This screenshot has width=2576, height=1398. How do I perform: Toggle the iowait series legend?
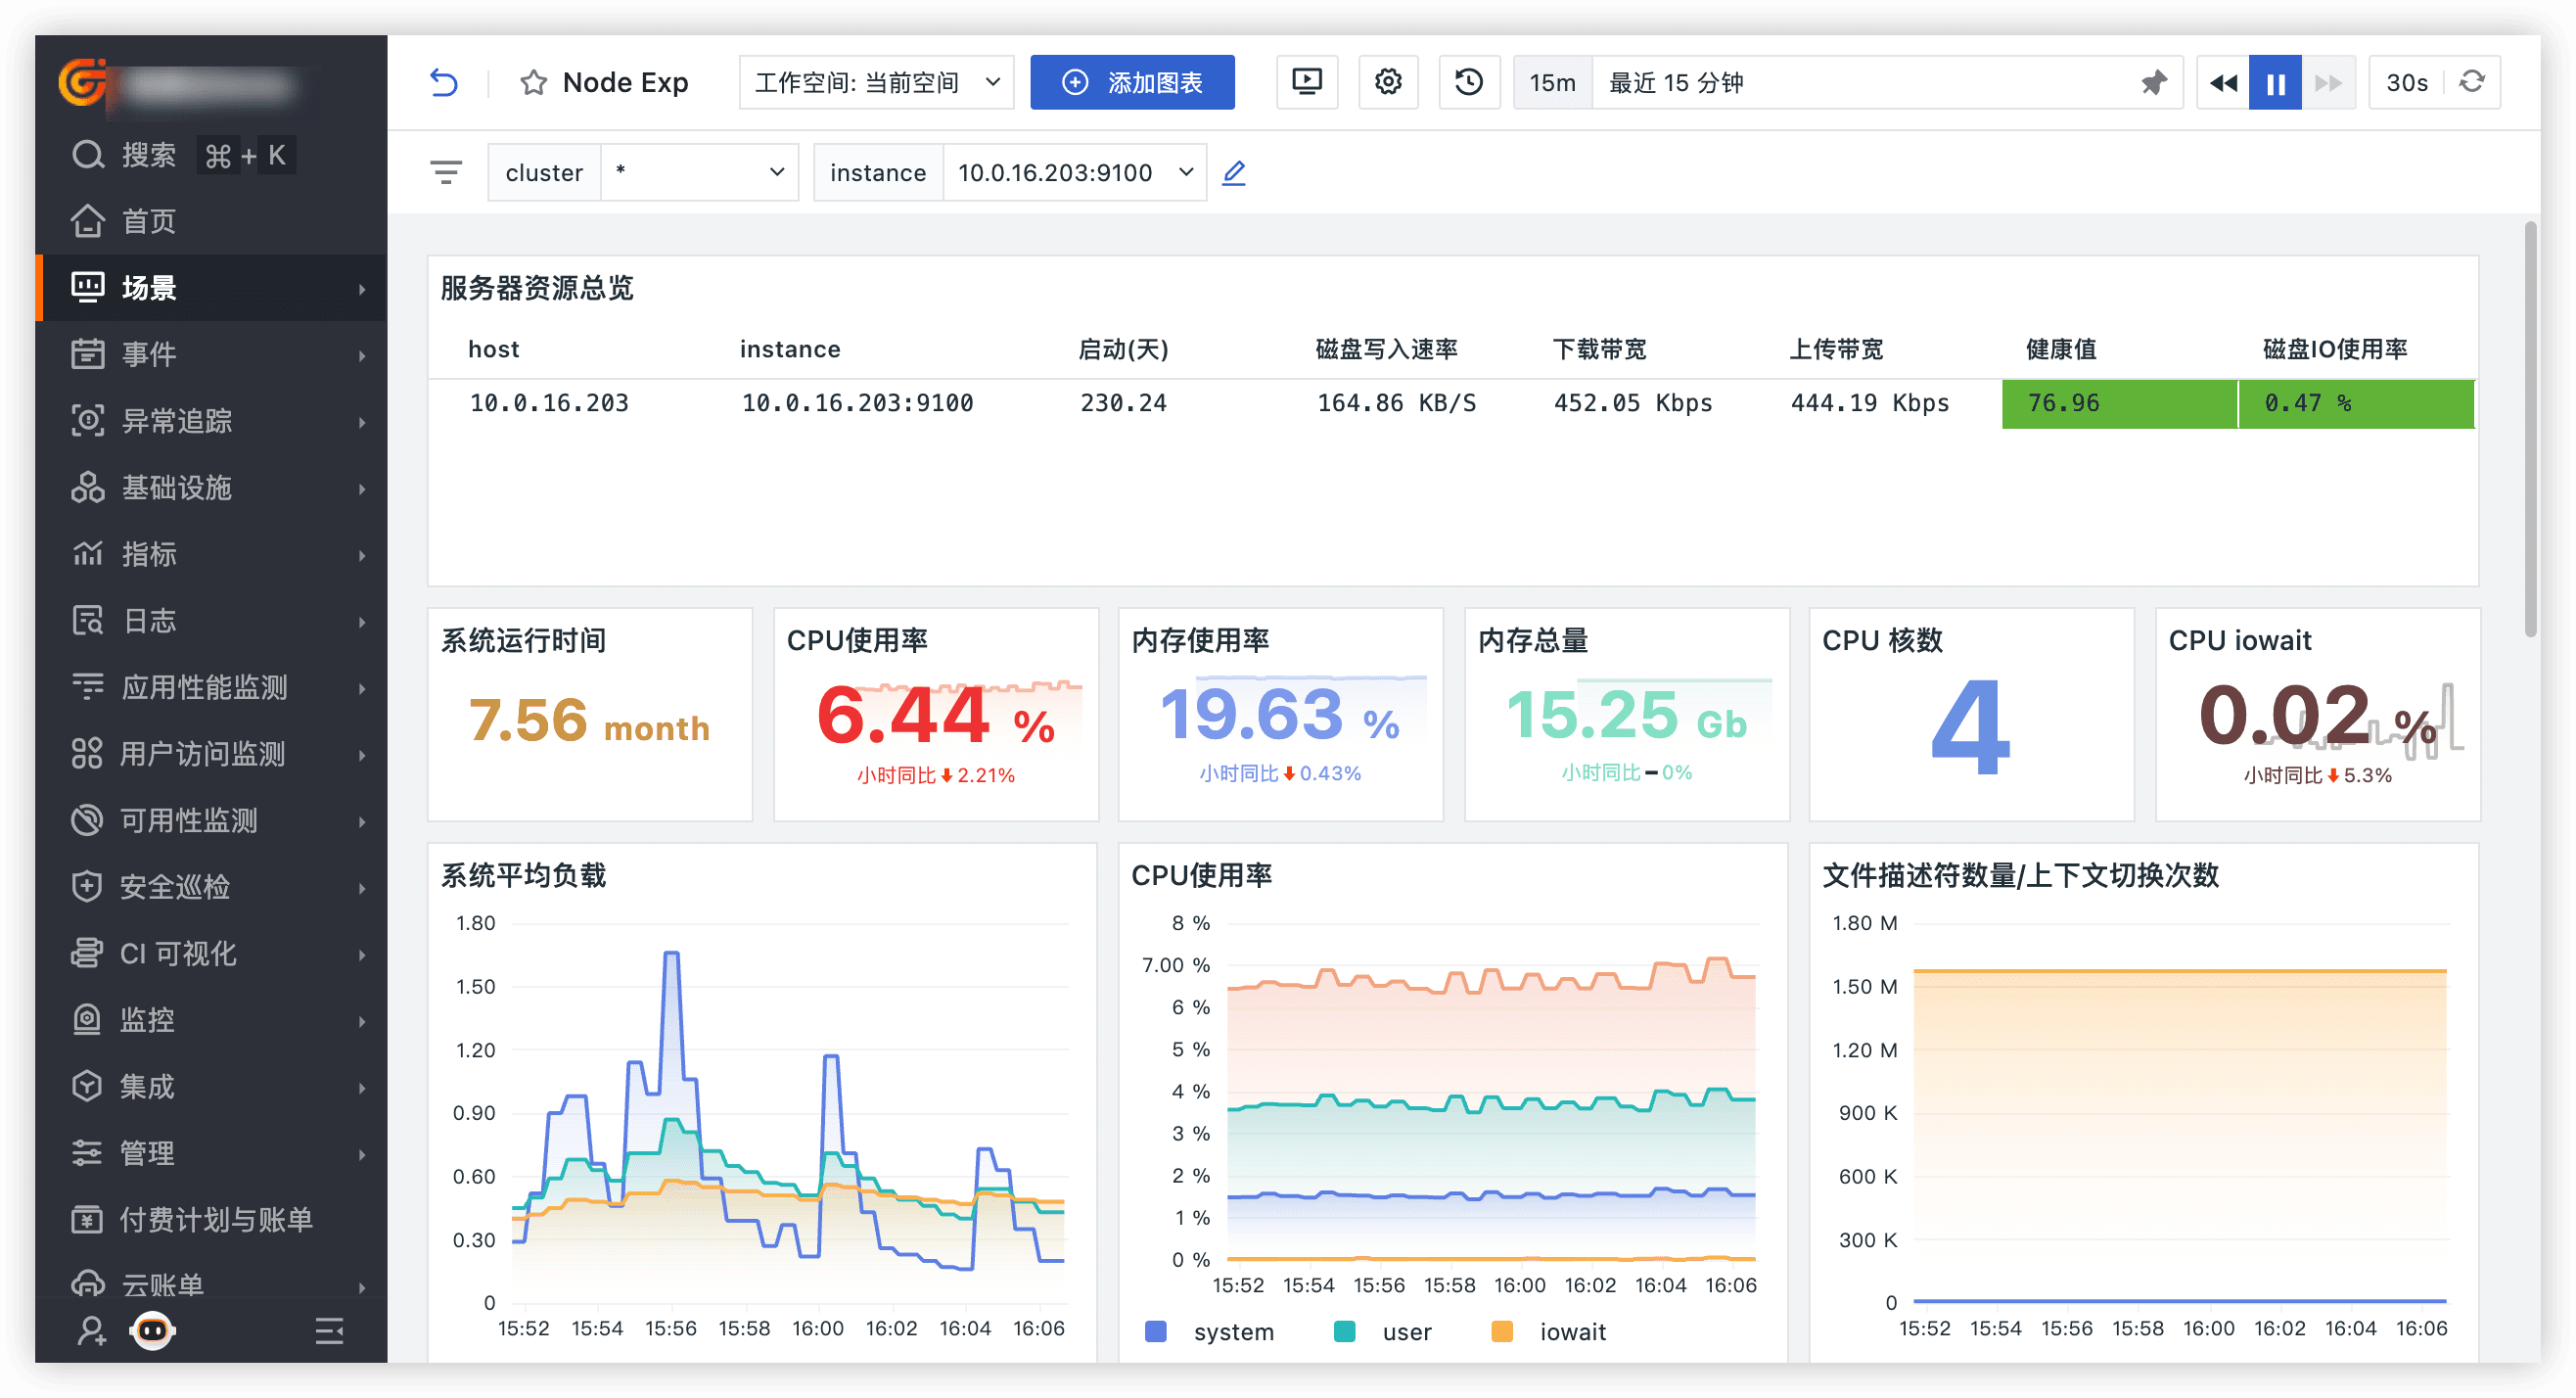pos(1572,1331)
